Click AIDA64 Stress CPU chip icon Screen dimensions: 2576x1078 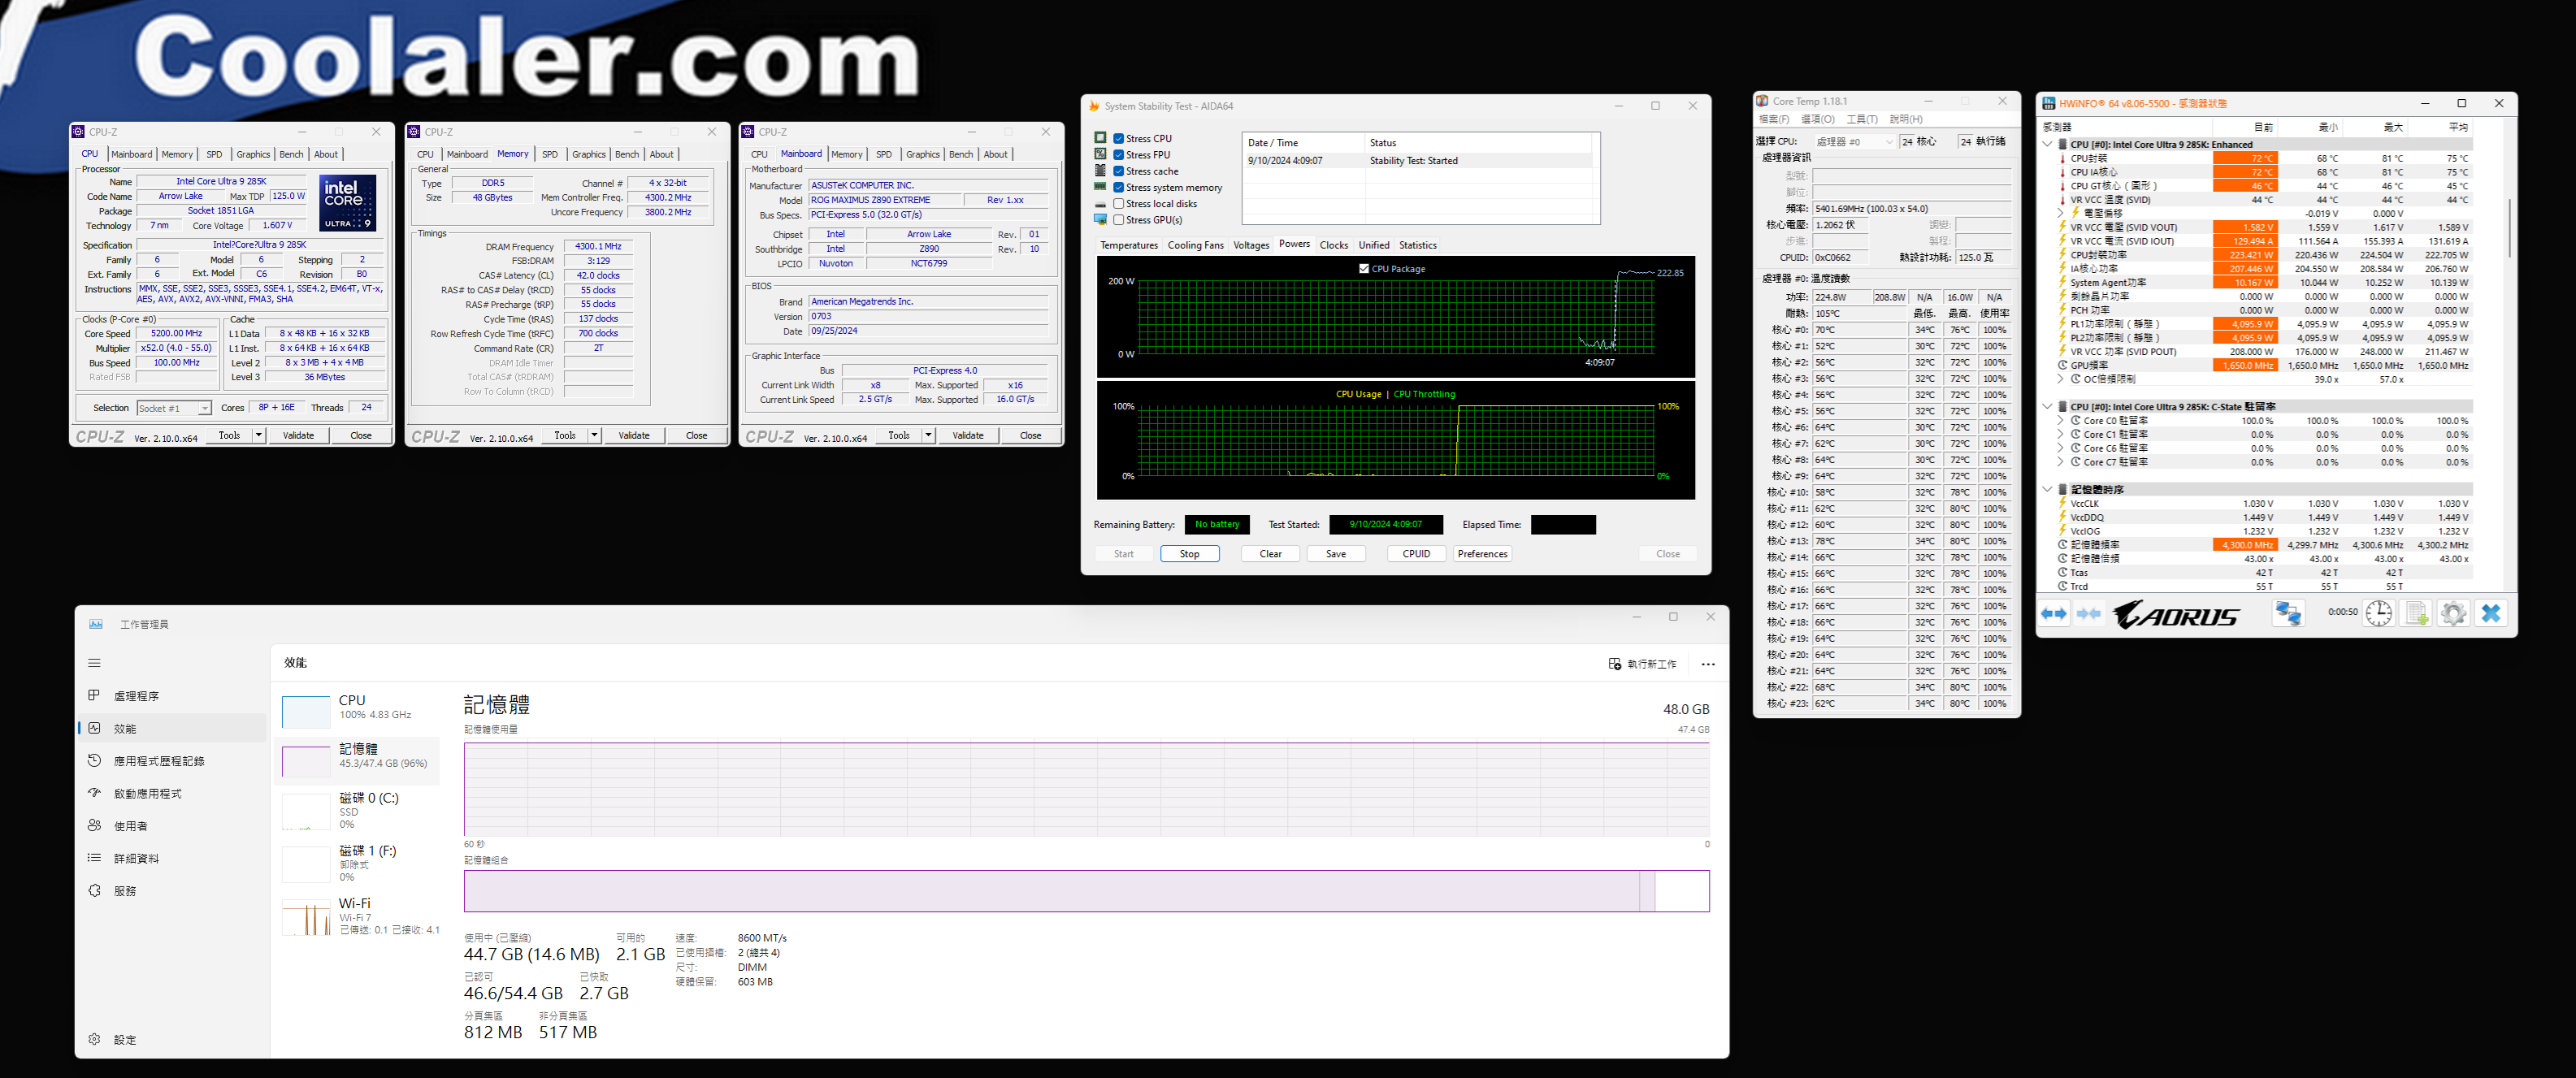[x=1100, y=138]
